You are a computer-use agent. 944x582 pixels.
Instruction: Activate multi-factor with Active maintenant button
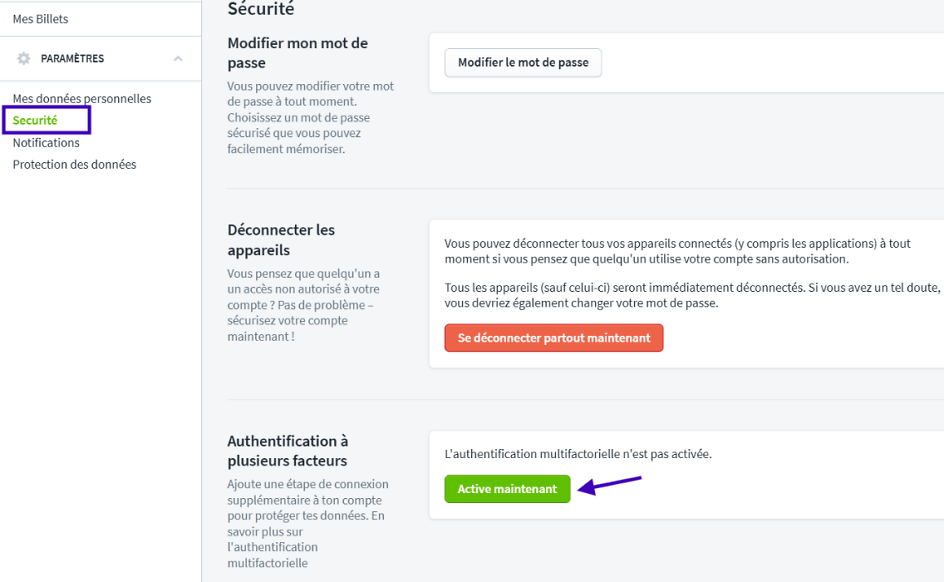click(507, 489)
